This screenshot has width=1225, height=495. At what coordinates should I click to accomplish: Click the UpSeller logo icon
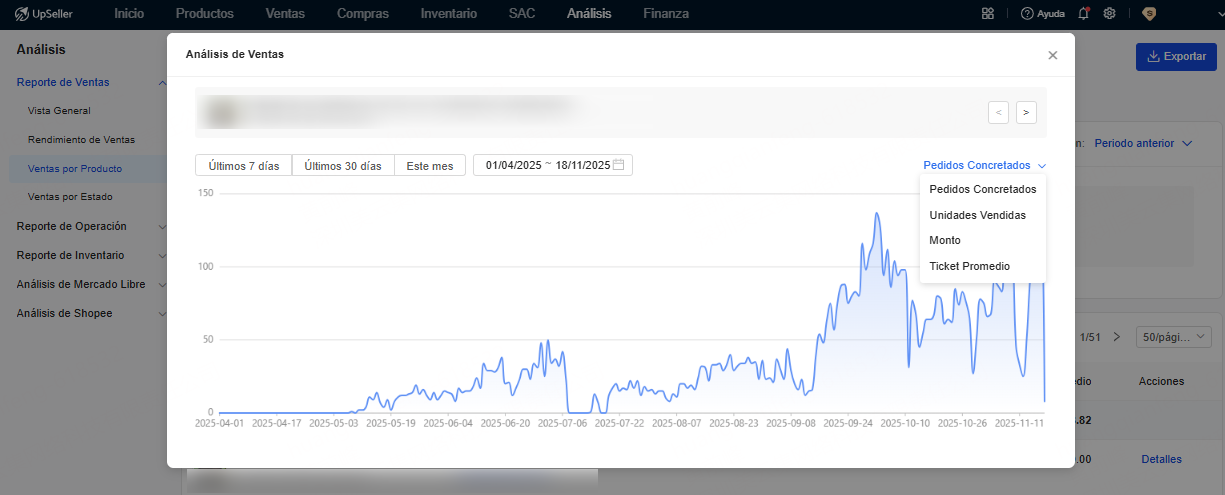tap(22, 14)
